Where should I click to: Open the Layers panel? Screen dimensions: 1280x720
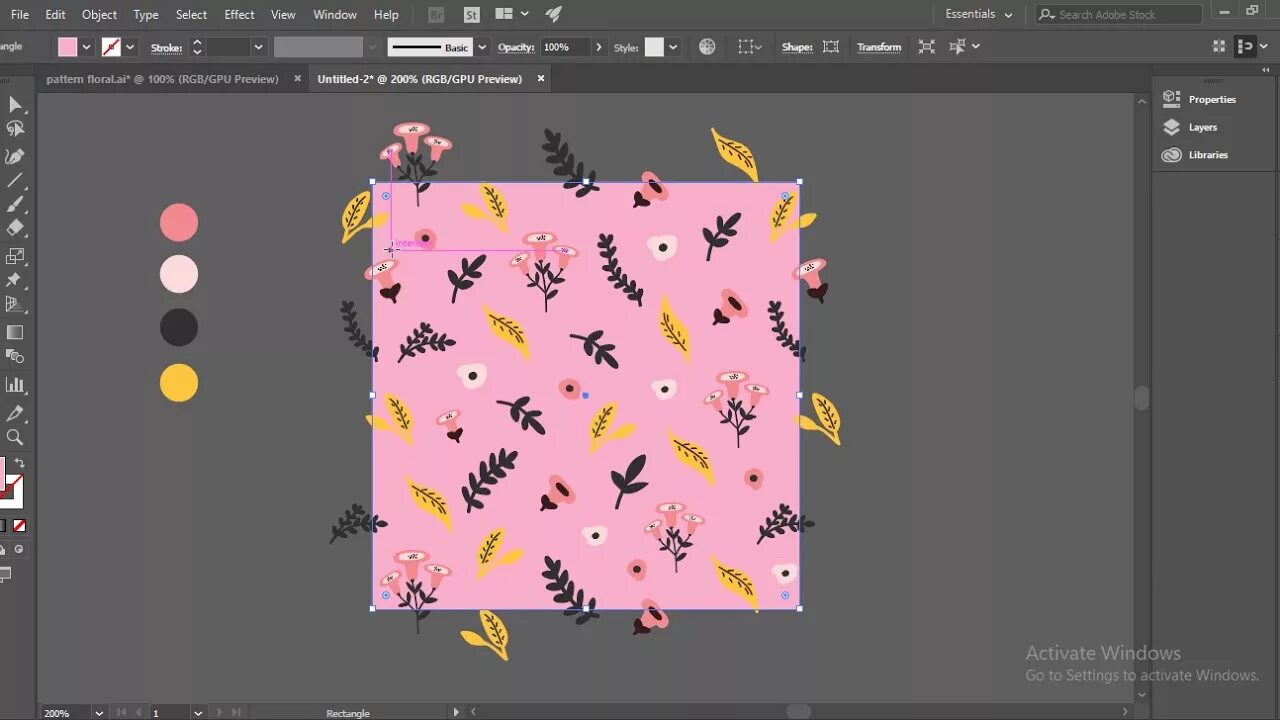pos(1202,127)
